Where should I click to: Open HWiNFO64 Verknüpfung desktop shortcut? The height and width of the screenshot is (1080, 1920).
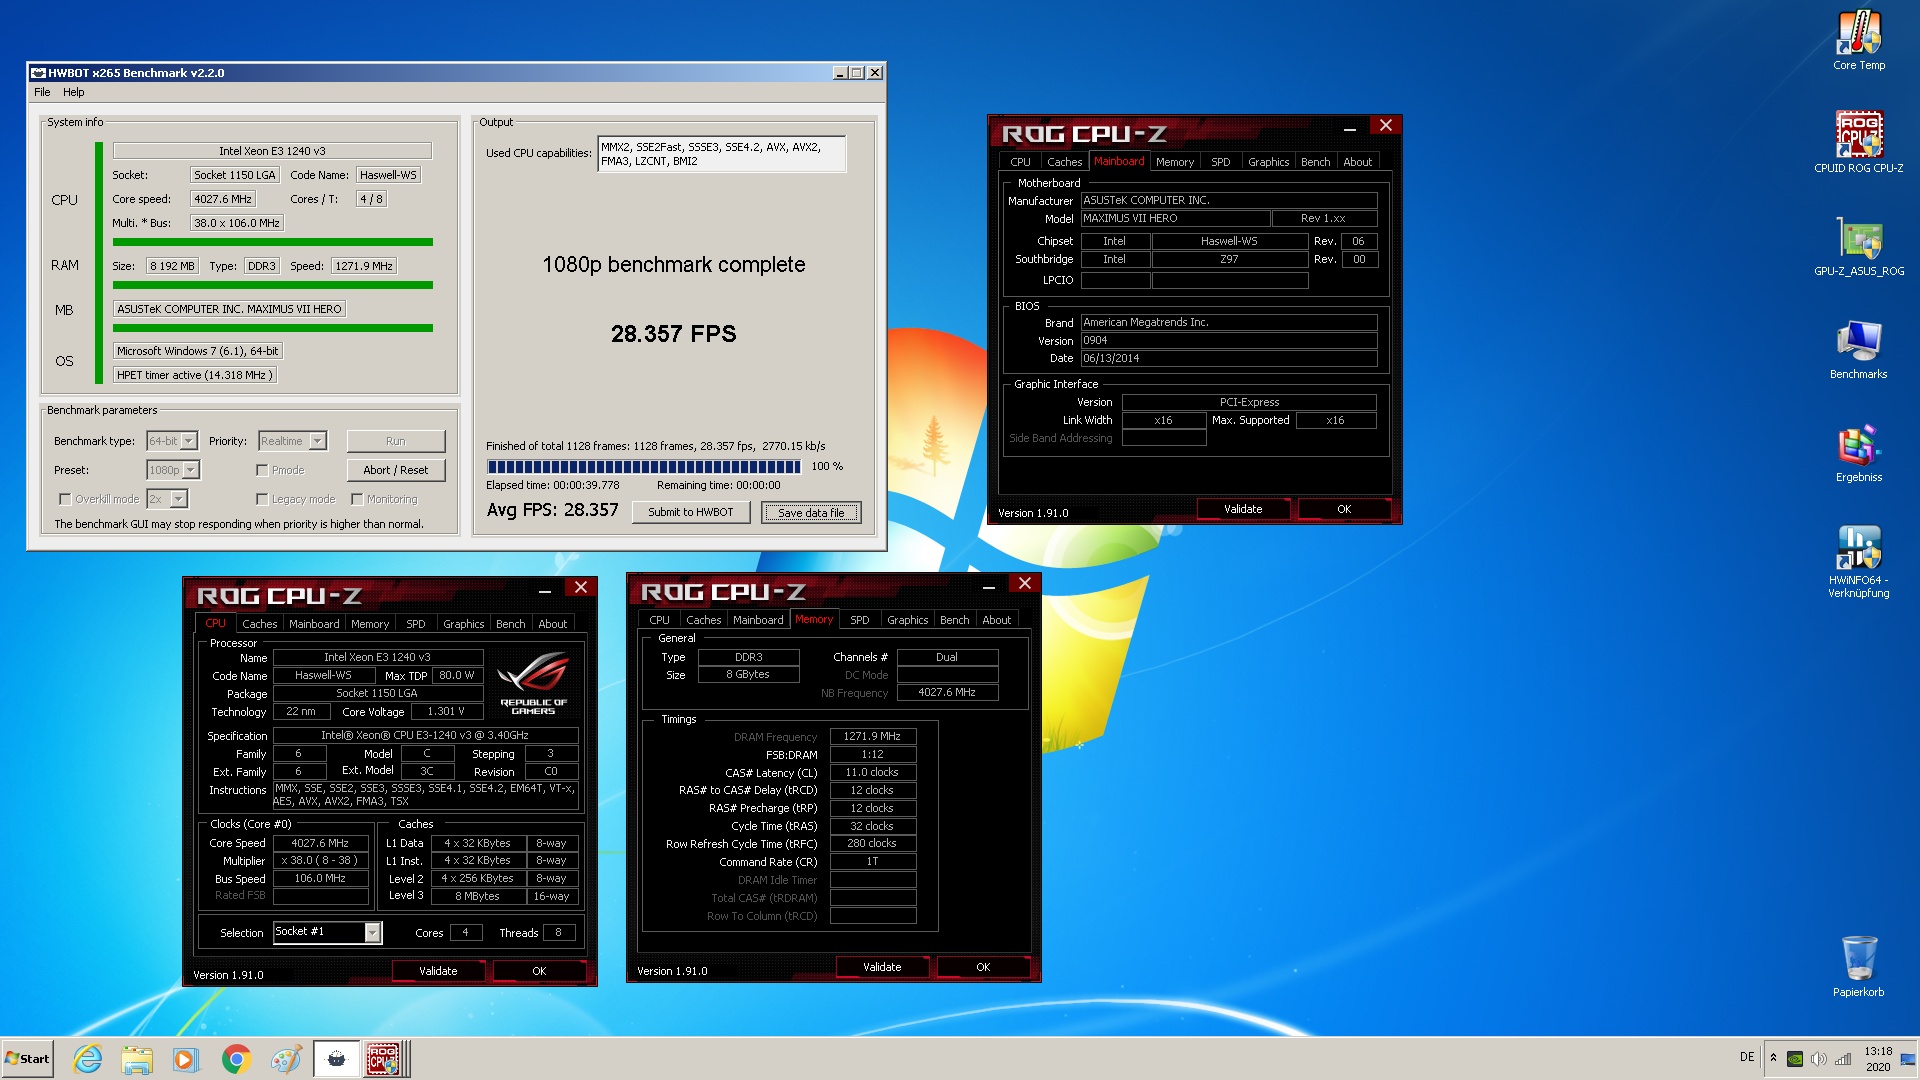point(1858,560)
